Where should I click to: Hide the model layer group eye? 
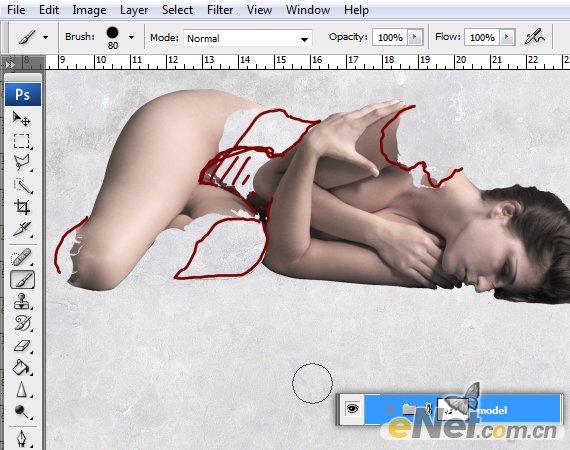(x=352, y=409)
